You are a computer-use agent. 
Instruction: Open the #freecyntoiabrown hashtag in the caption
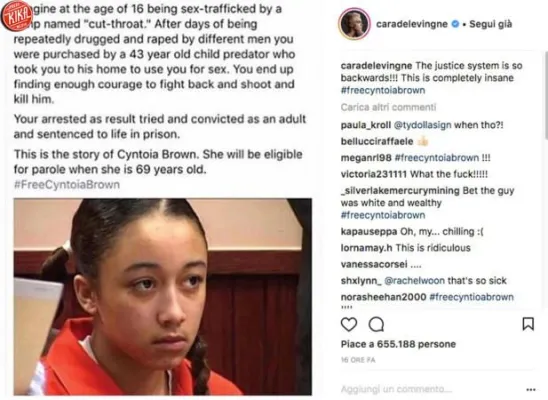point(383,90)
